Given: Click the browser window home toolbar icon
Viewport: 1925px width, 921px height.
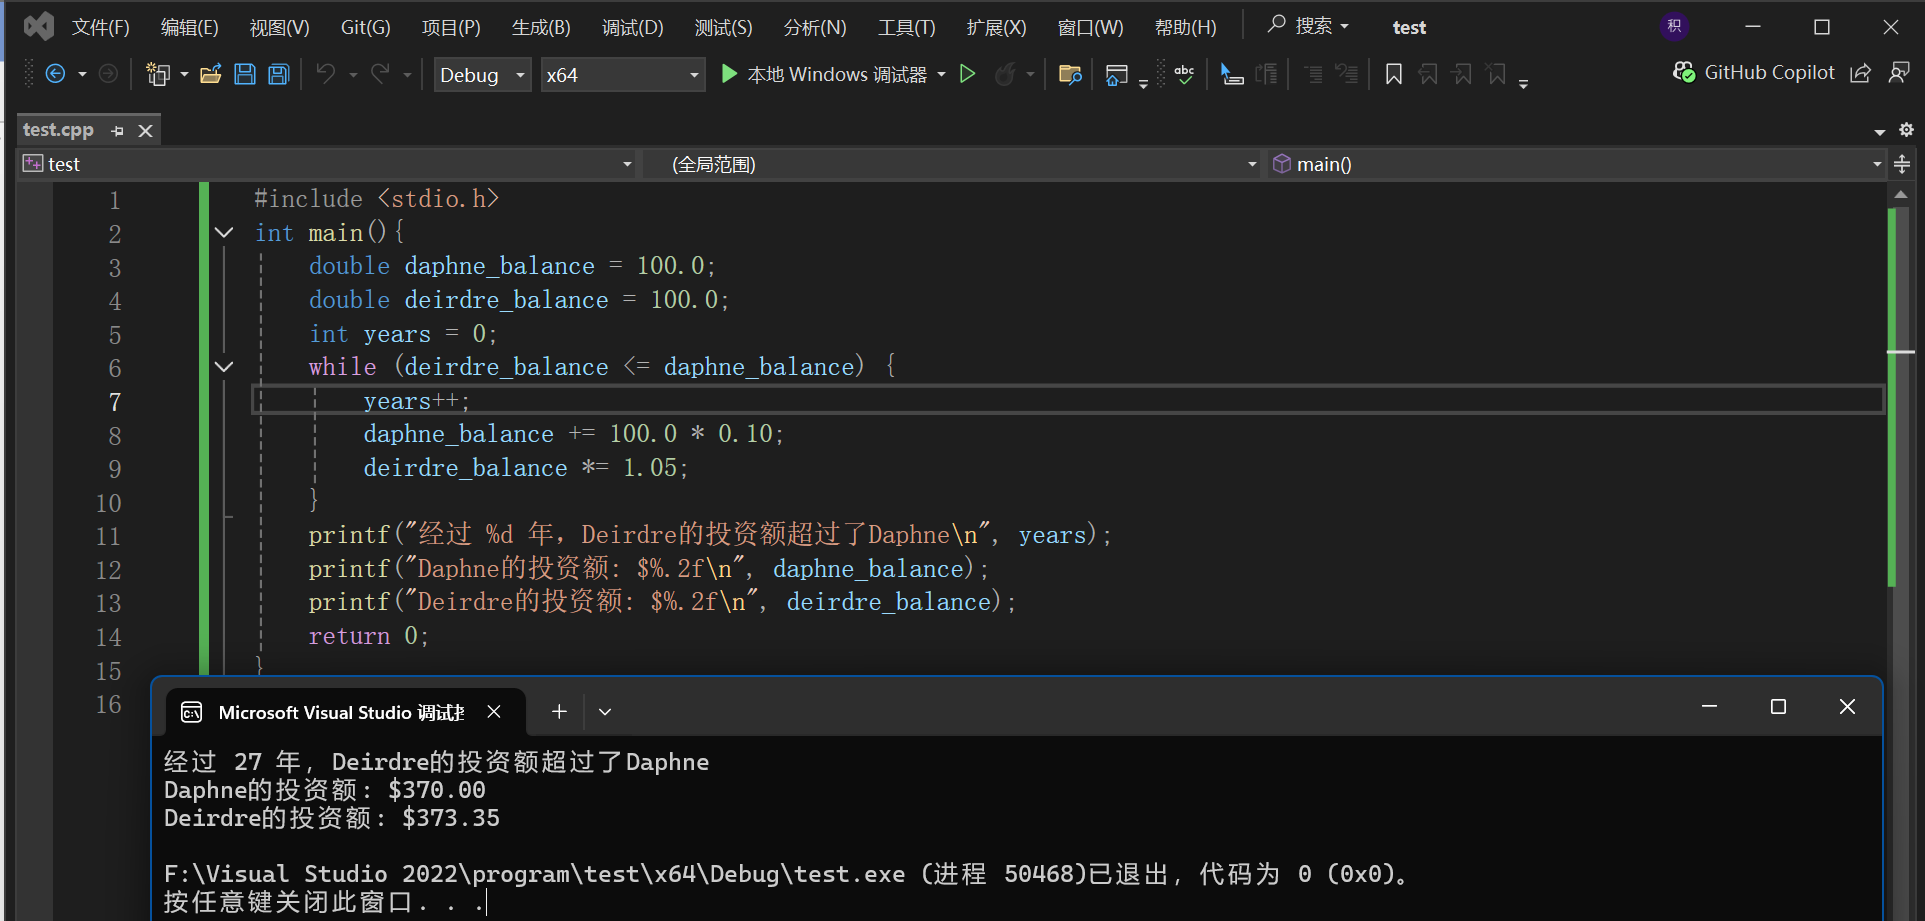Looking at the screenshot, I should 1117,74.
